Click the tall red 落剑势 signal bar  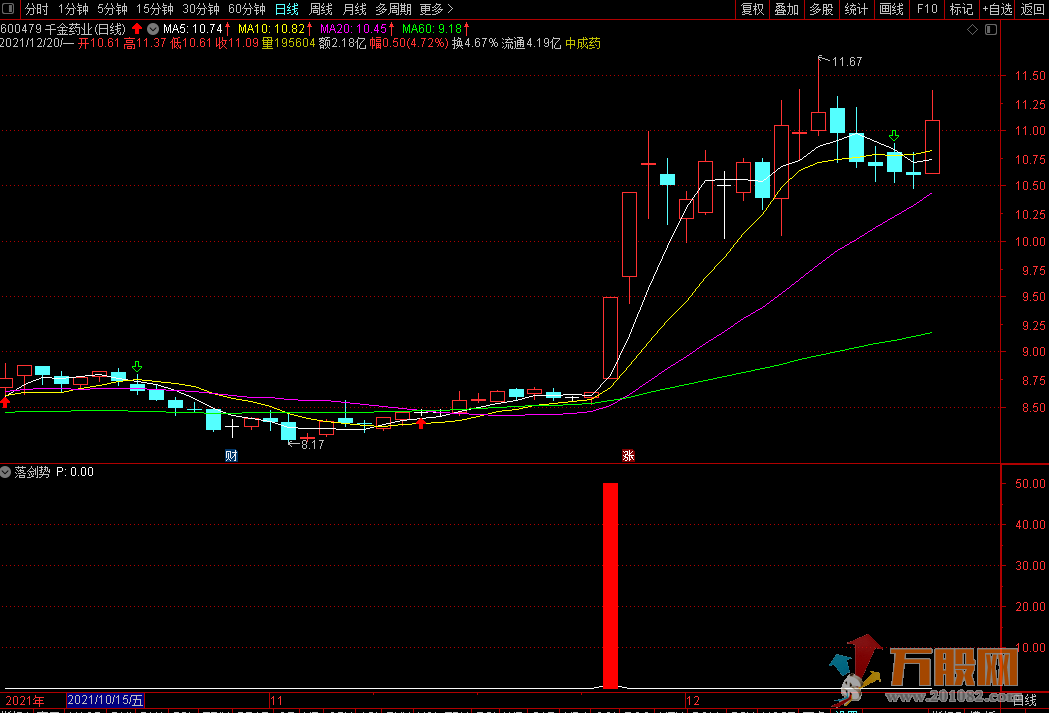coord(610,585)
